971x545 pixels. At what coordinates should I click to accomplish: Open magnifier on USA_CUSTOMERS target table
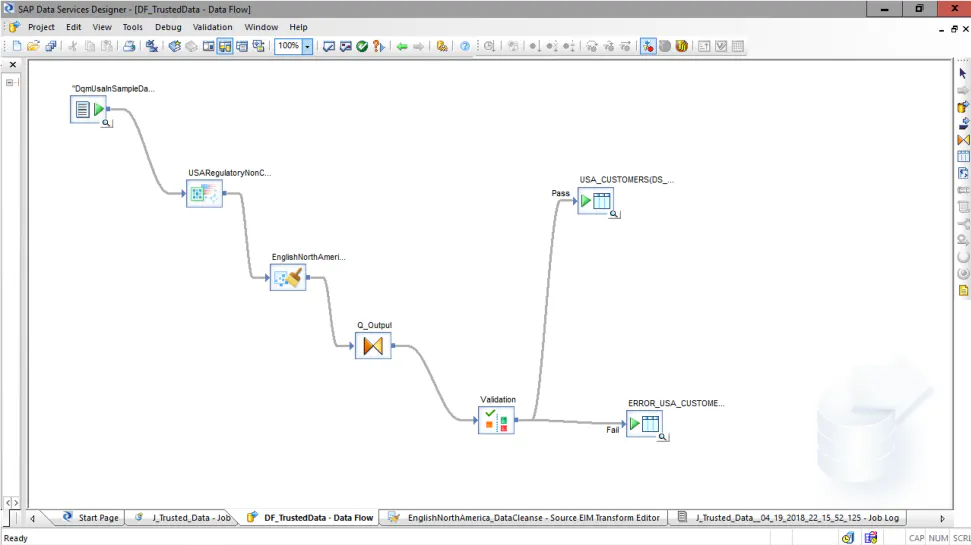click(x=614, y=214)
